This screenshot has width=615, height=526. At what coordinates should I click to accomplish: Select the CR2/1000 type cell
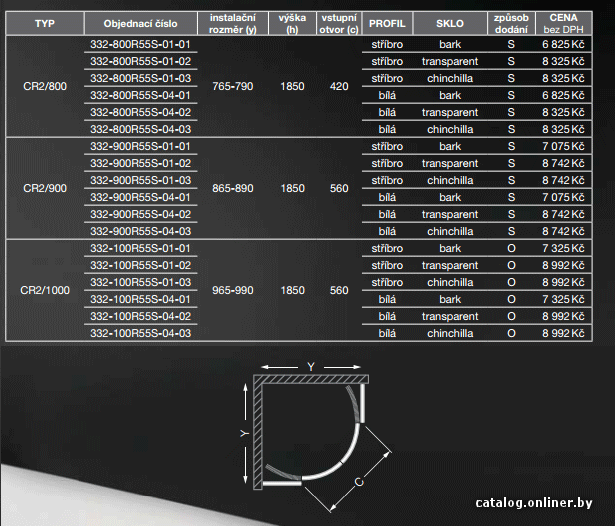click(45, 290)
